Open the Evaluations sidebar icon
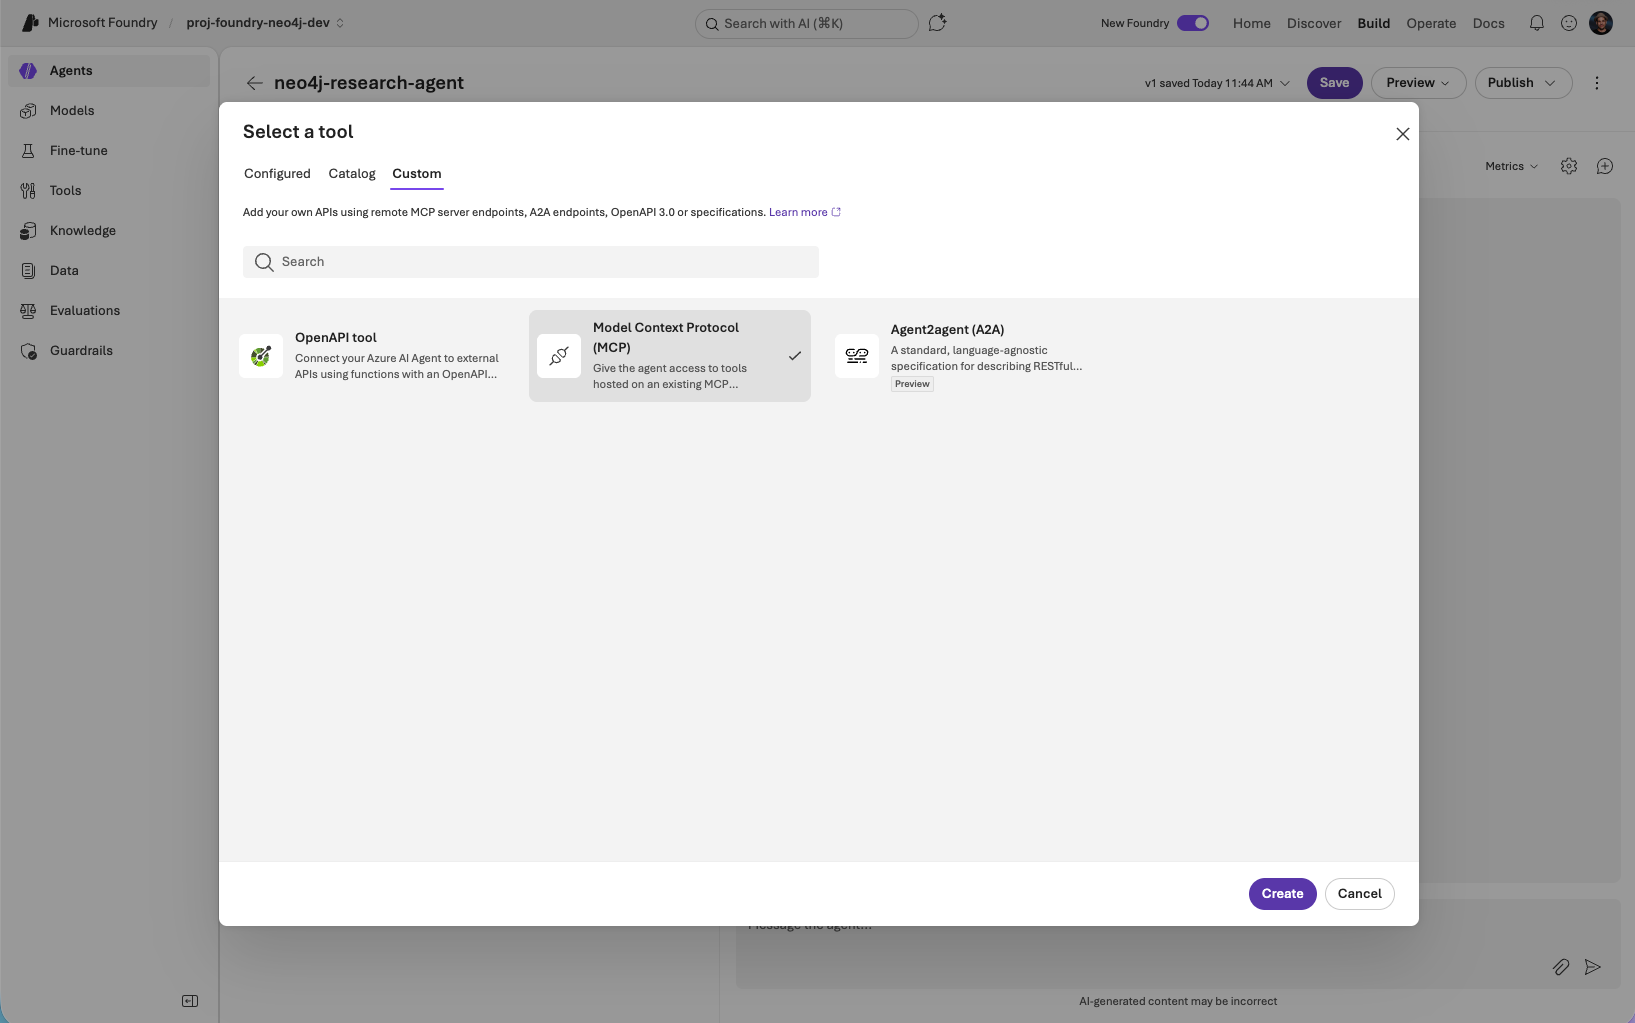1635x1023 pixels. pyautogui.click(x=28, y=310)
